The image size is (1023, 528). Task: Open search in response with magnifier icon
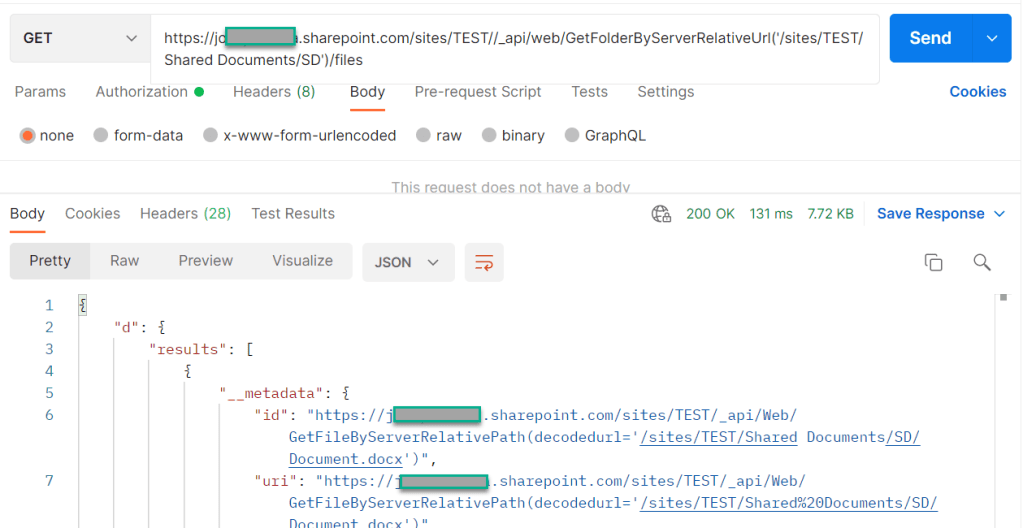[x=981, y=262]
